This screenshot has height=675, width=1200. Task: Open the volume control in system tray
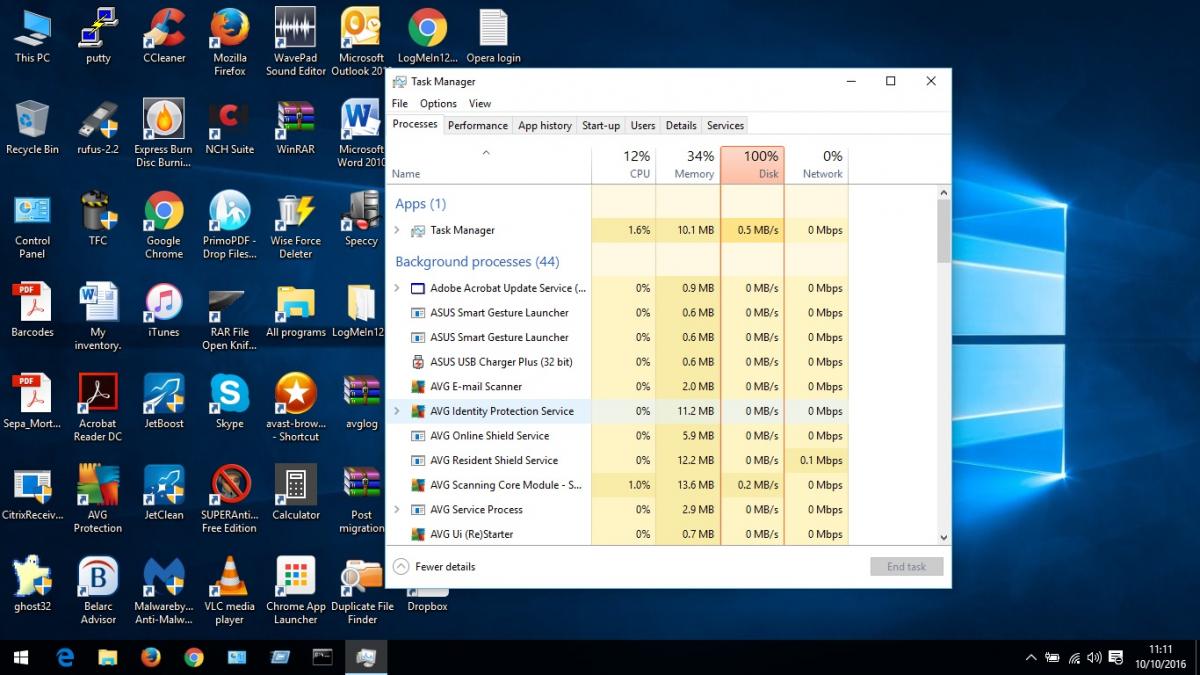click(1095, 658)
